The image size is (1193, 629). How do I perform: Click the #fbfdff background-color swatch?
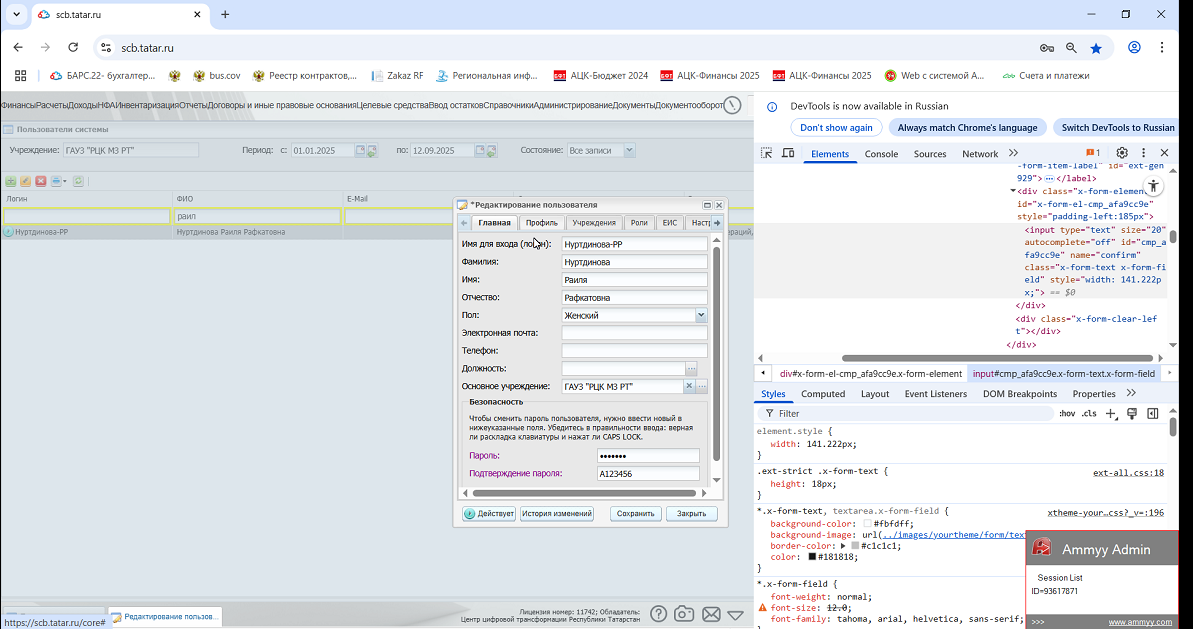pyautogui.click(x=867, y=524)
